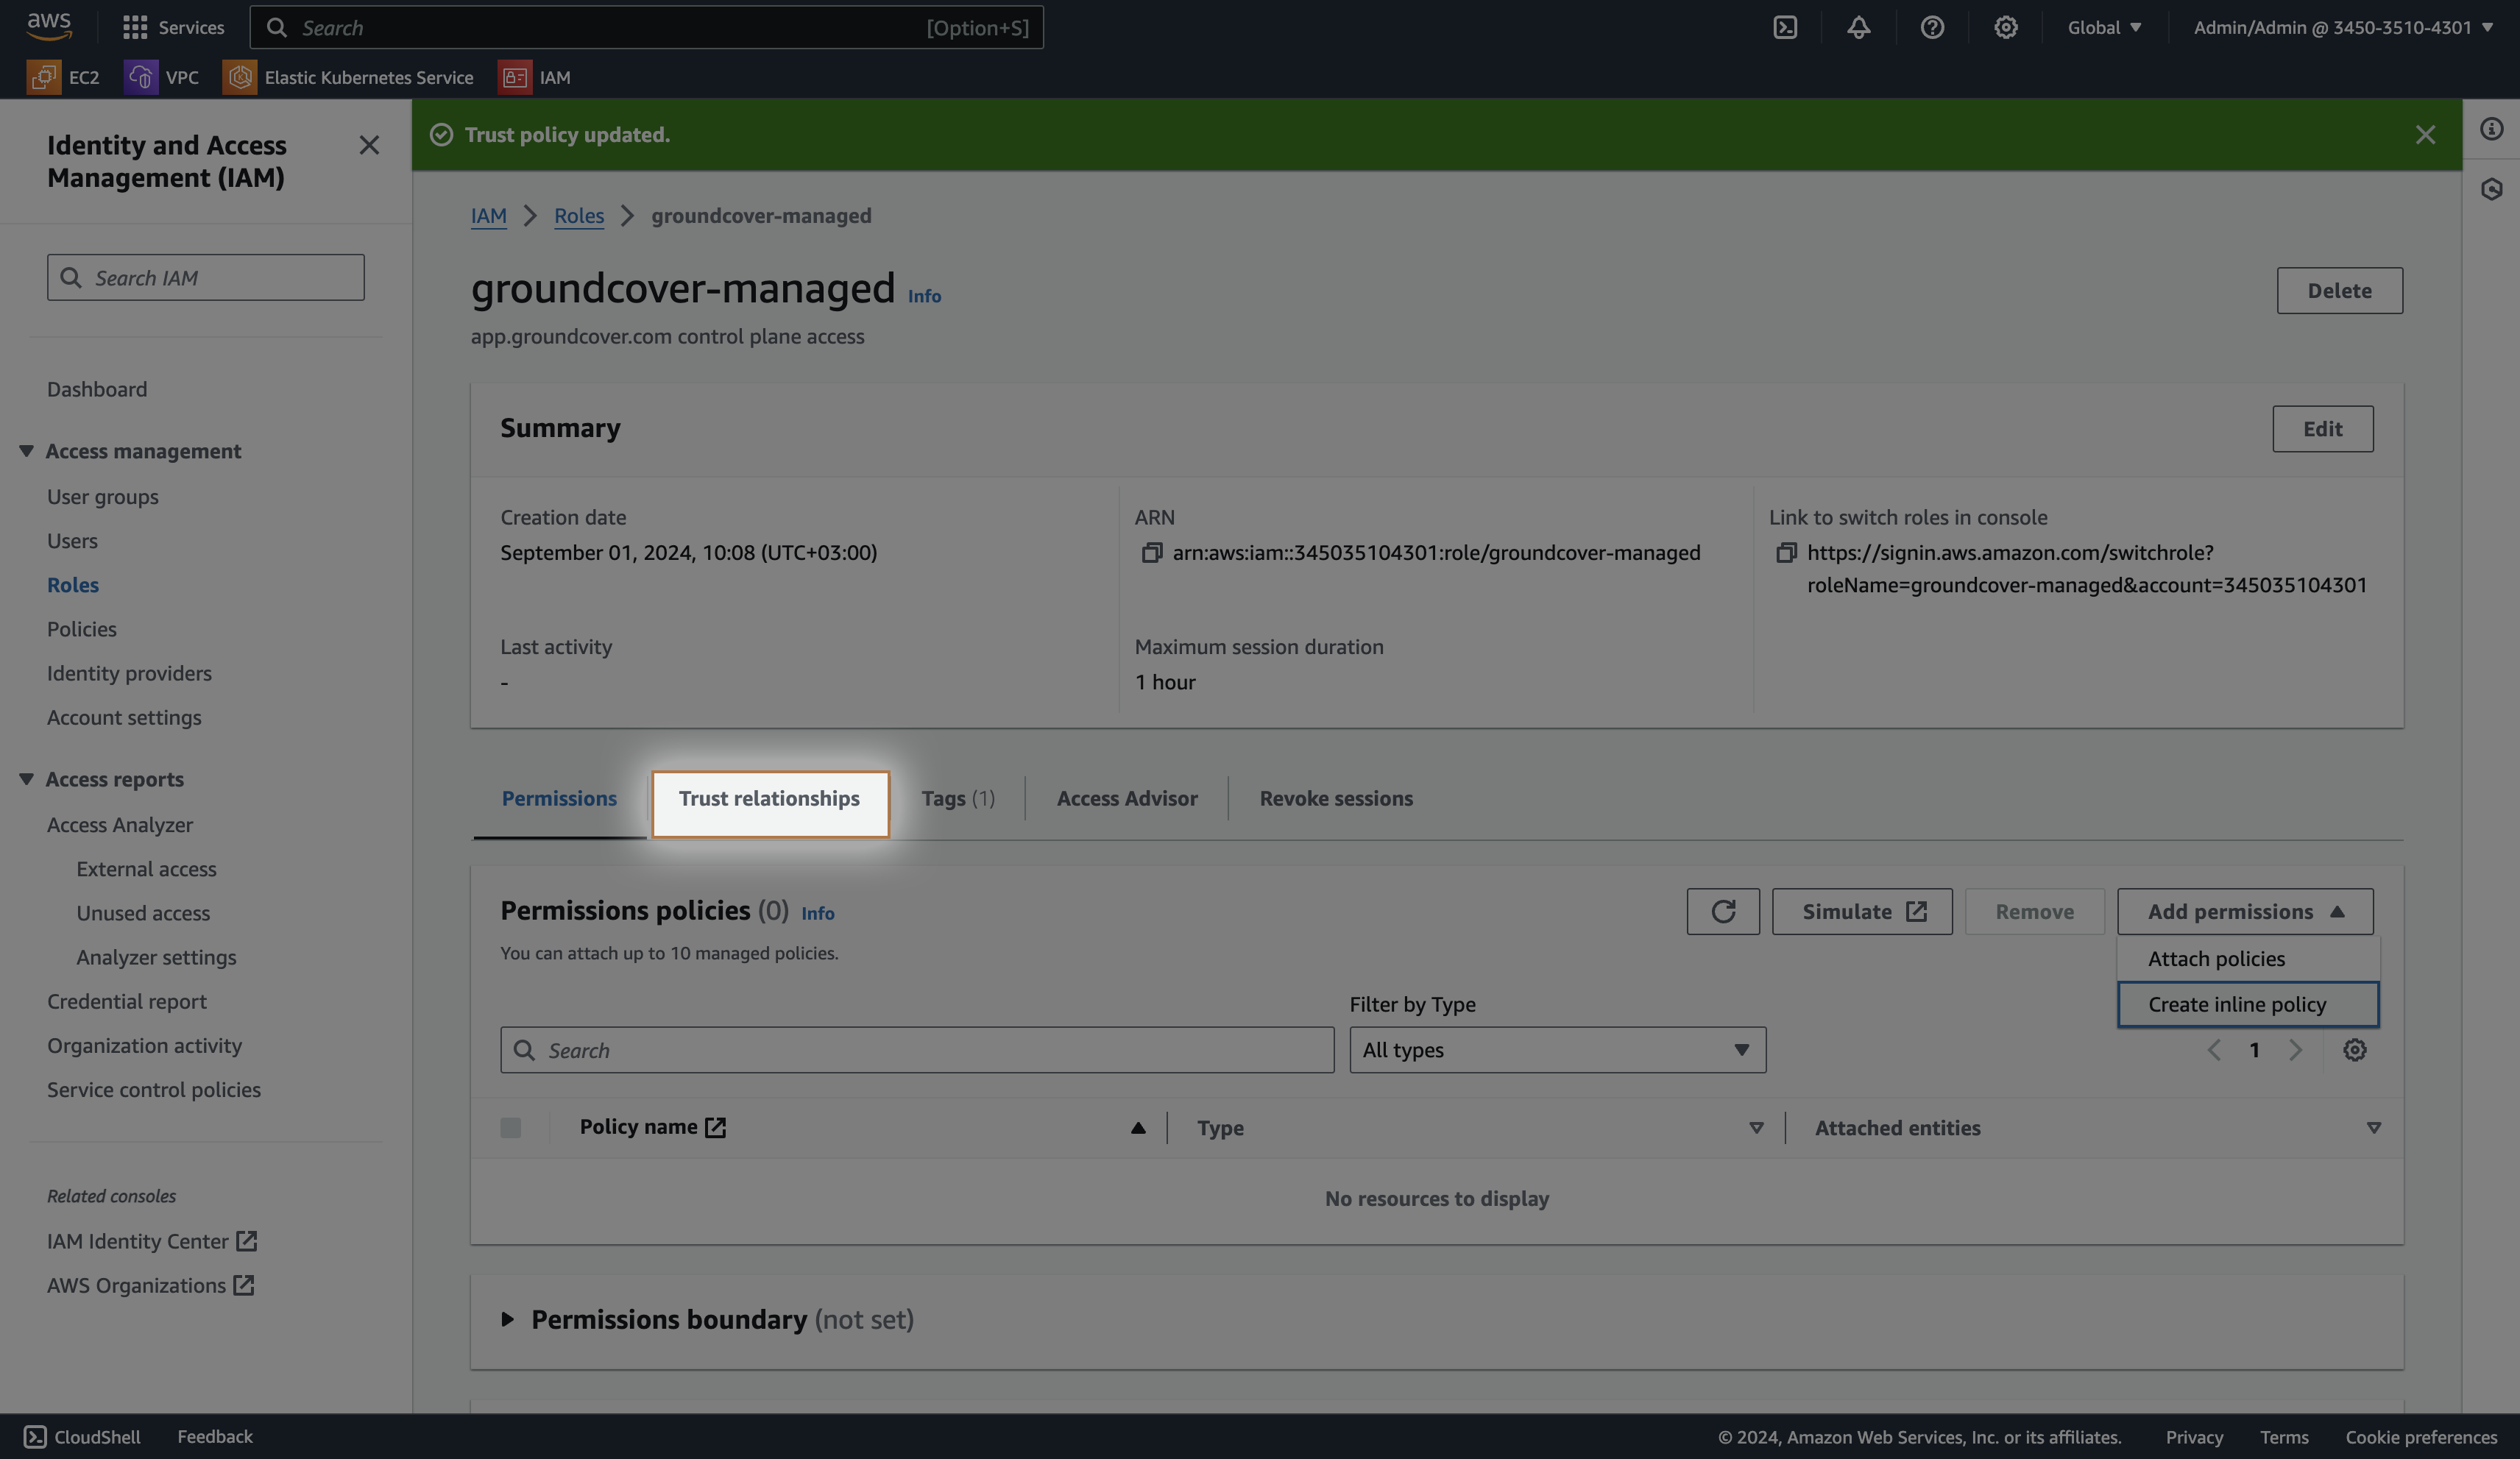Select all policies checkbox in header
The height and width of the screenshot is (1459, 2520).
click(x=511, y=1128)
